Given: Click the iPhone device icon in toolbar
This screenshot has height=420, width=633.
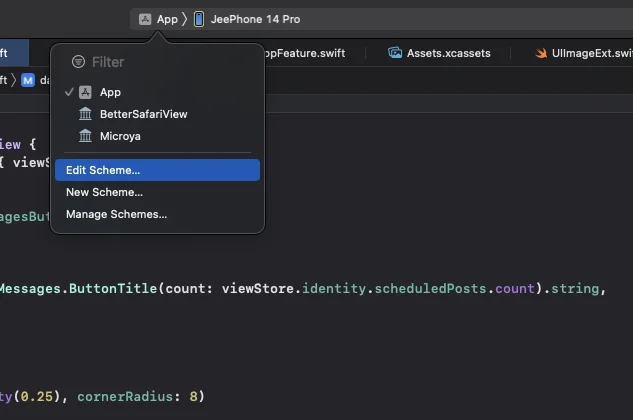Looking at the screenshot, I should click(x=199, y=19).
